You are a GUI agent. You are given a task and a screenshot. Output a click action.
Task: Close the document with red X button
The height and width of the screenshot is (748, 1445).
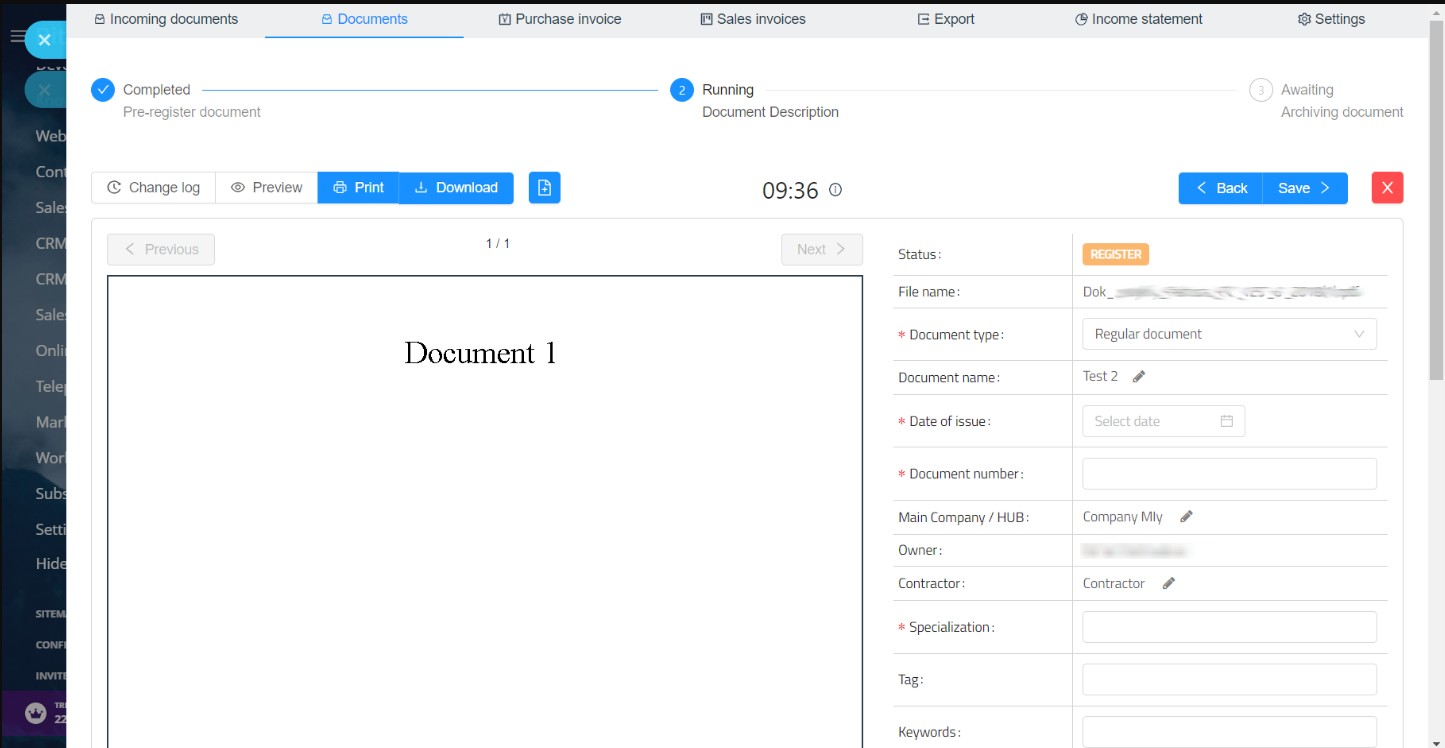click(1387, 188)
